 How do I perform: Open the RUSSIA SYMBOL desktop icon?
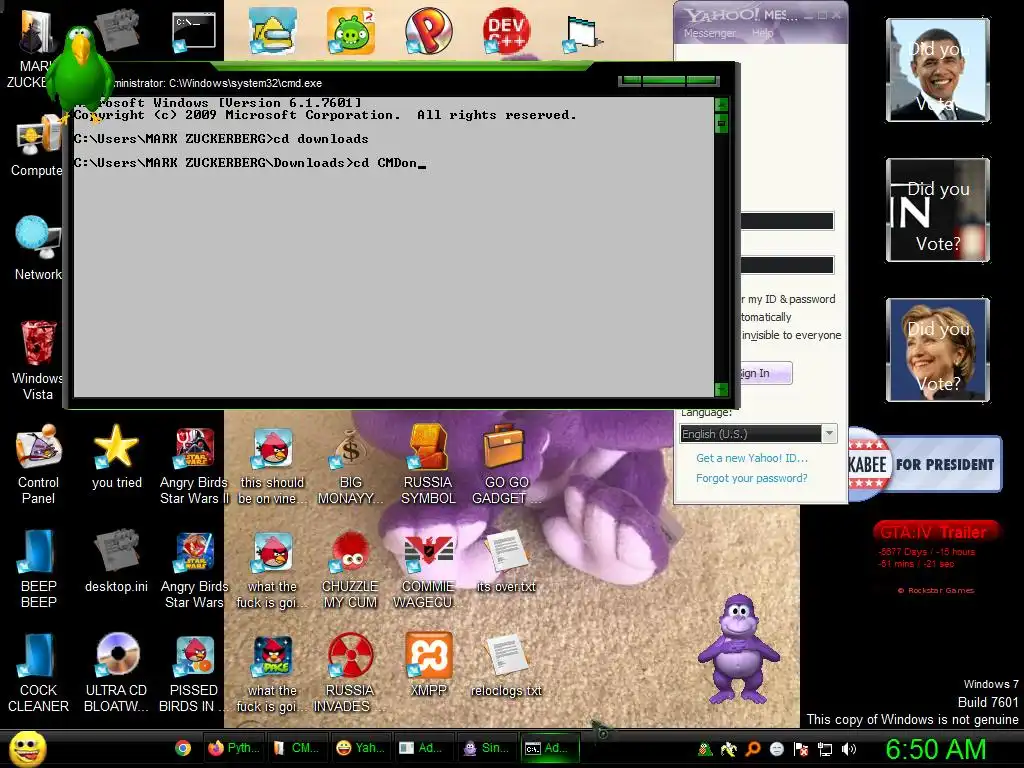[428, 464]
